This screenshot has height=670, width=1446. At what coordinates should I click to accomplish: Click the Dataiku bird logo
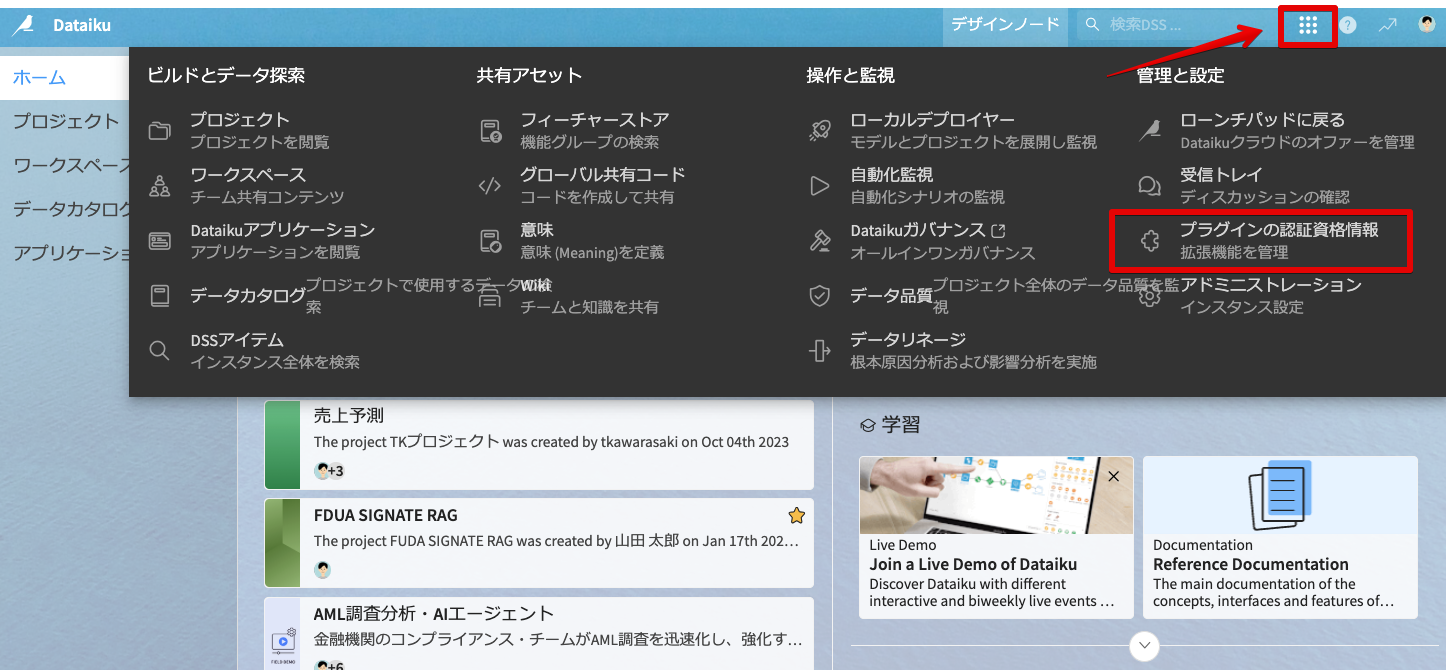[23, 25]
